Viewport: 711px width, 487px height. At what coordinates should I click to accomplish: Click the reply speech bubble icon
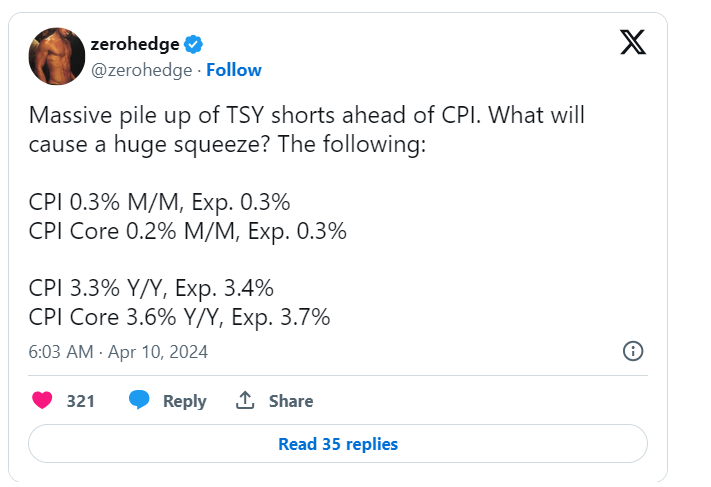click(x=139, y=401)
